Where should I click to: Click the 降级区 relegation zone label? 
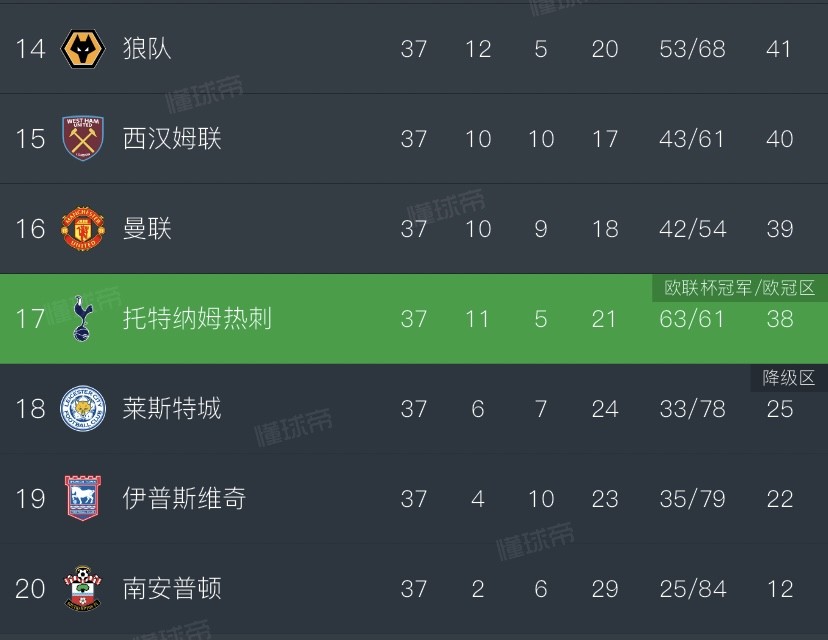tap(789, 378)
